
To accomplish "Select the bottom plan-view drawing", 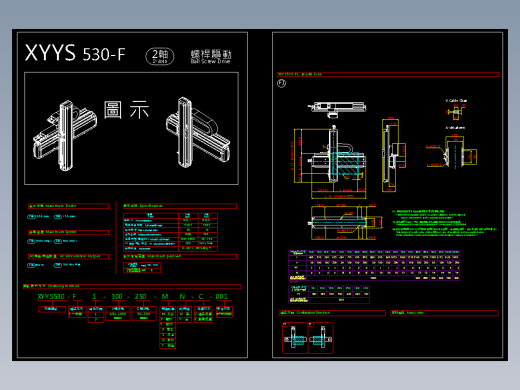I will (x=345, y=222).
